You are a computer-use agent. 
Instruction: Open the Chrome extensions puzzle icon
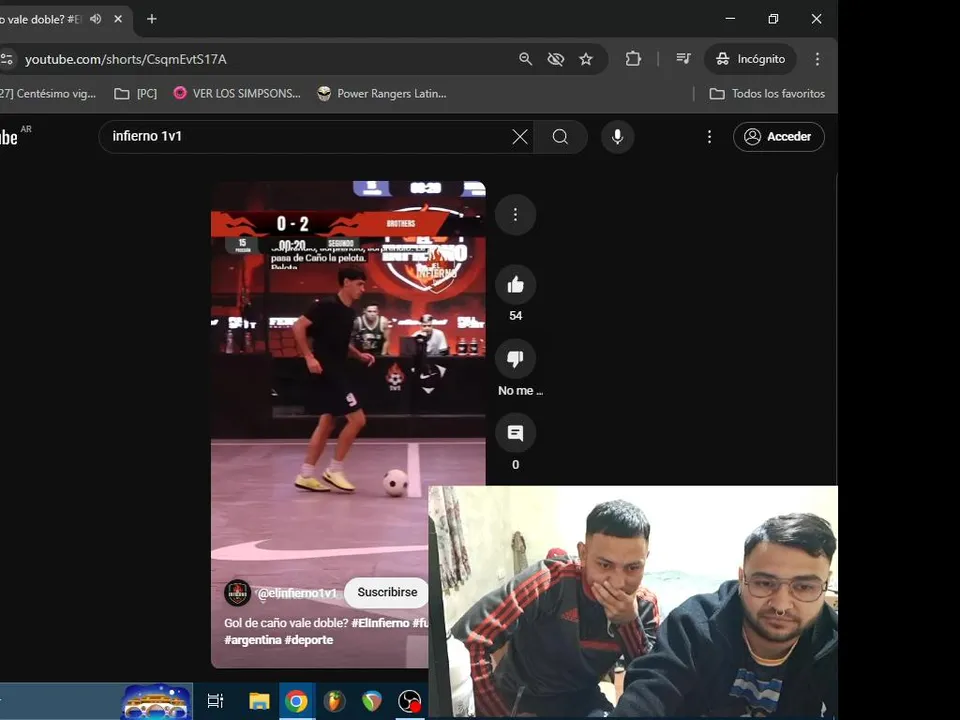tap(633, 59)
